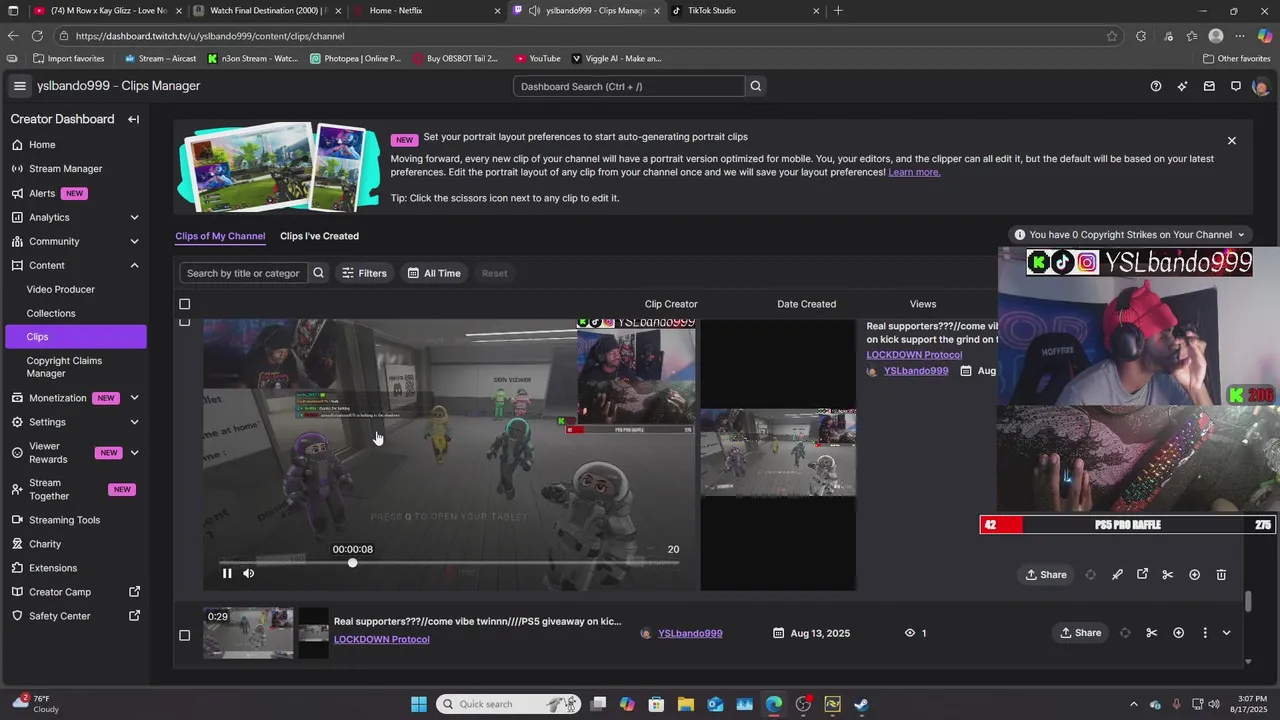Tick the select-all clips checkbox in the header
1280x720 pixels.
[184, 304]
